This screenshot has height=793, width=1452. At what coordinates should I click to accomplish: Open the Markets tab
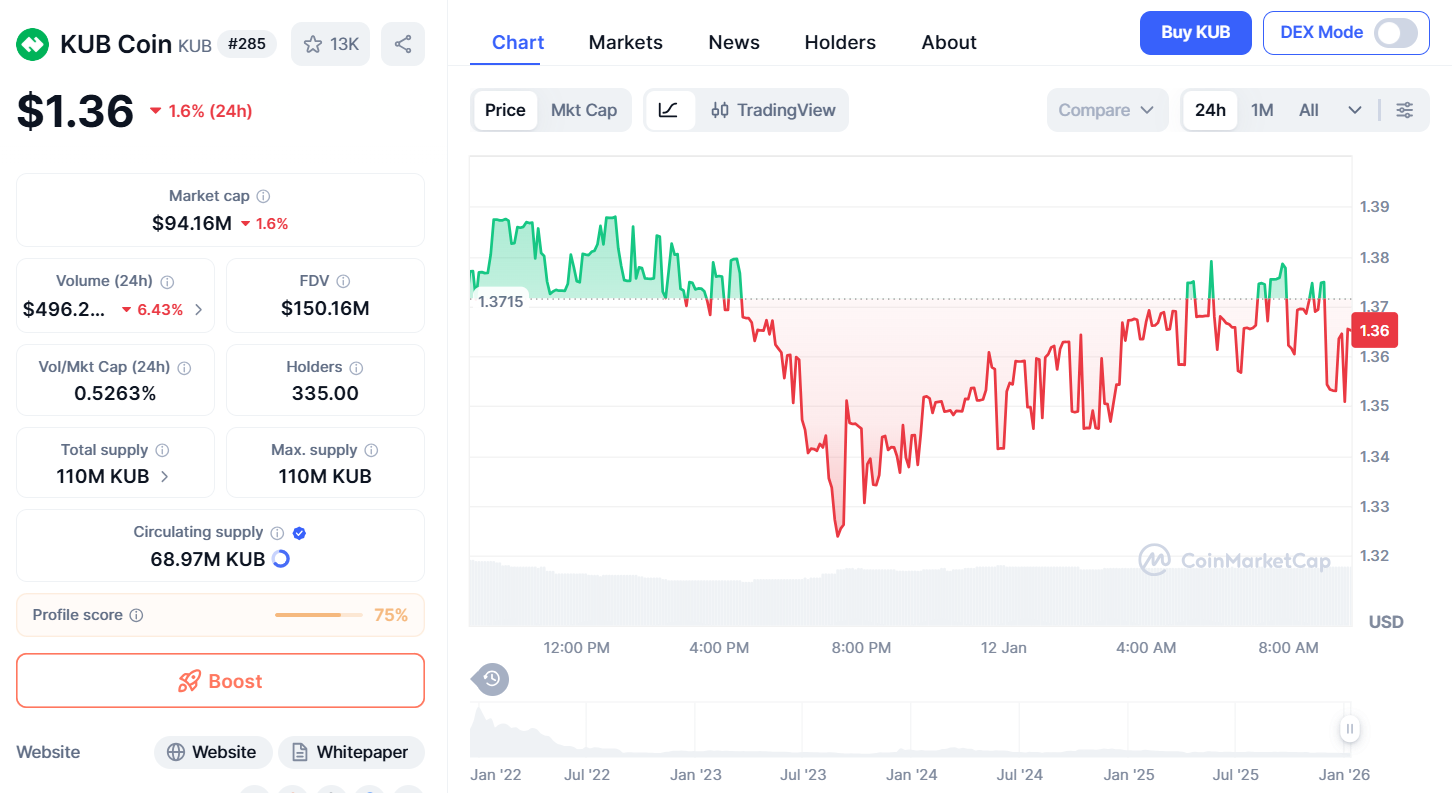625,42
